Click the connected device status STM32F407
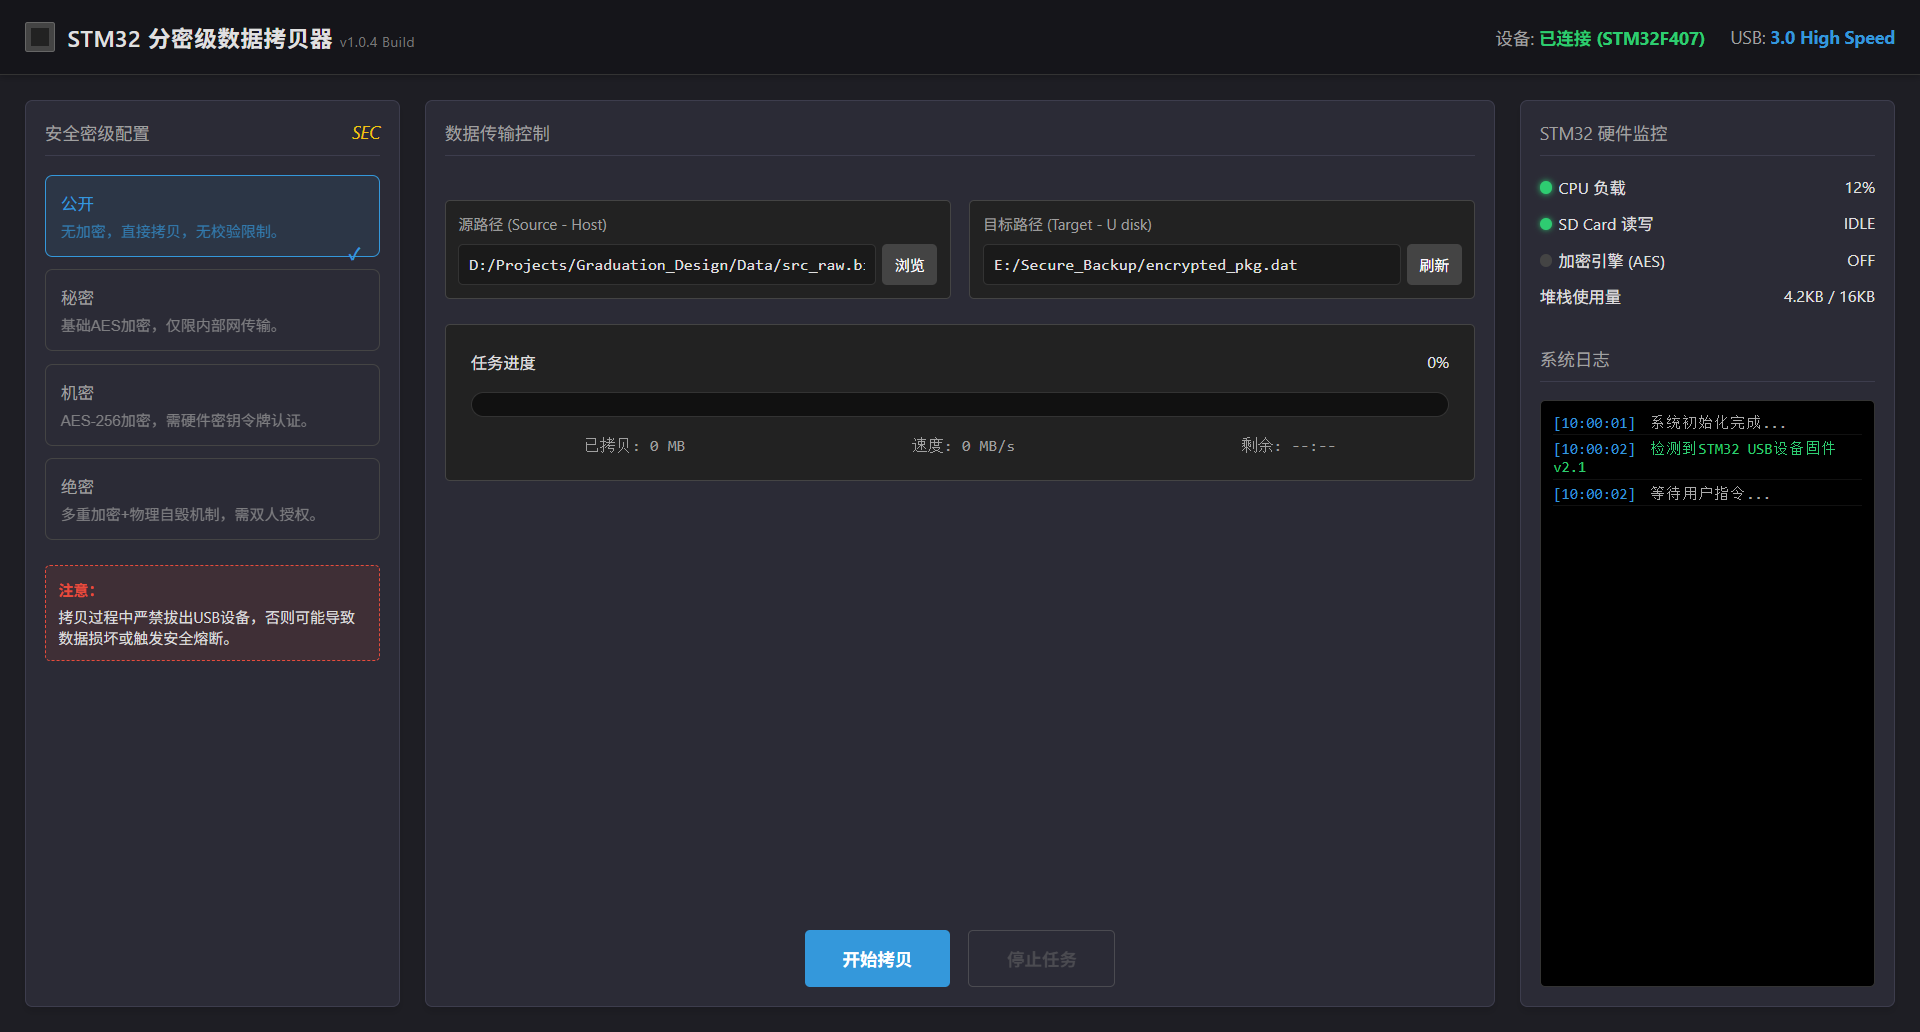This screenshot has height=1032, width=1920. tap(1621, 38)
